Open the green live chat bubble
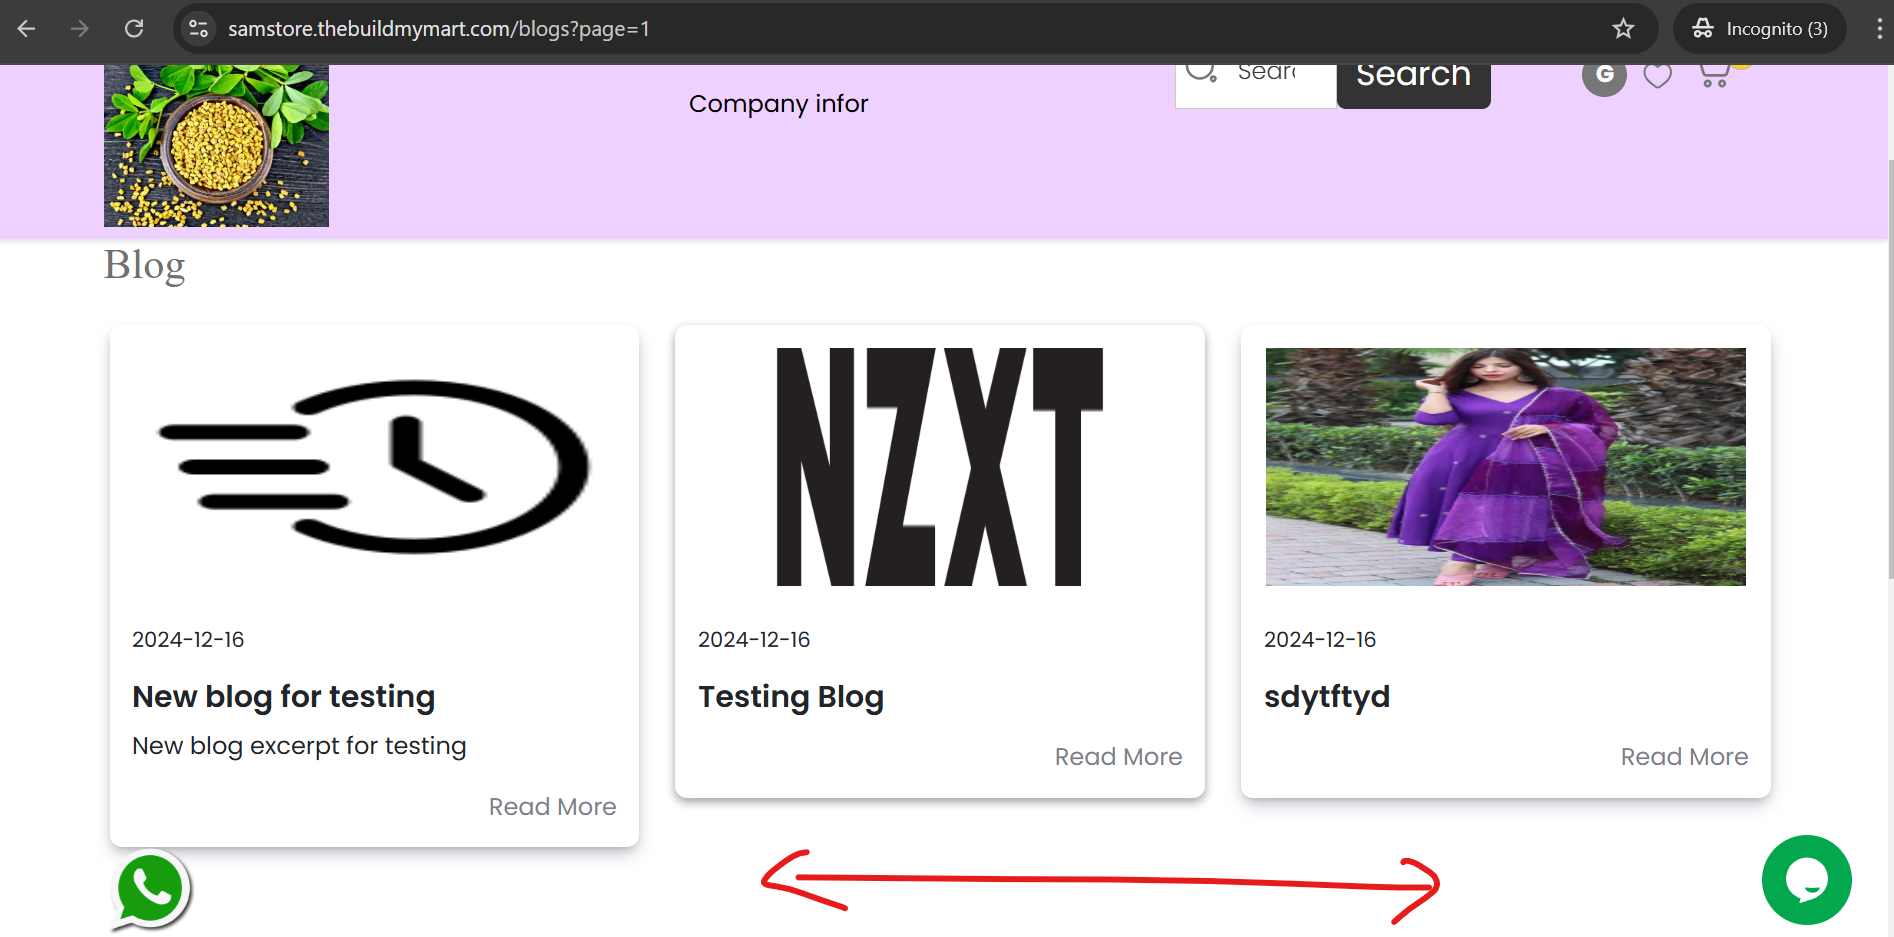 click(x=1807, y=880)
